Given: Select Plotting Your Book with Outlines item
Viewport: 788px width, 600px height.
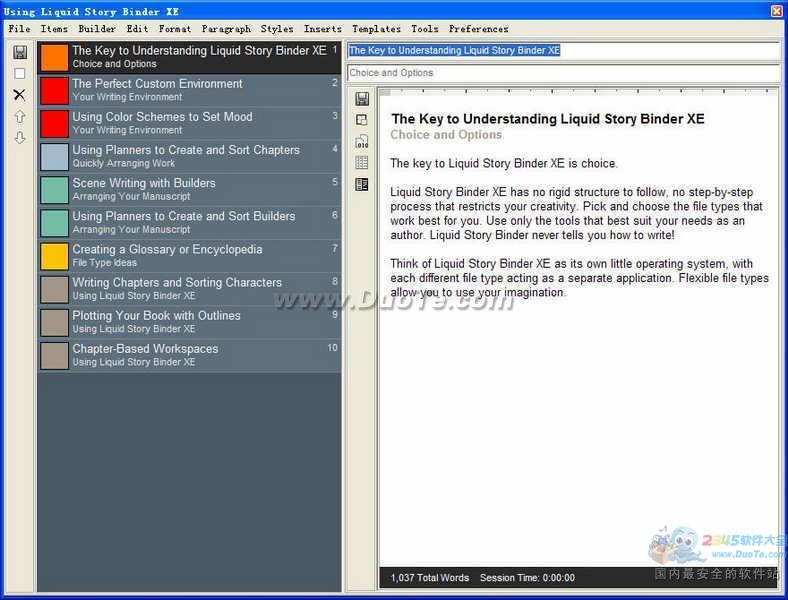Looking at the screenshot, I should click(x=189, y=323).
